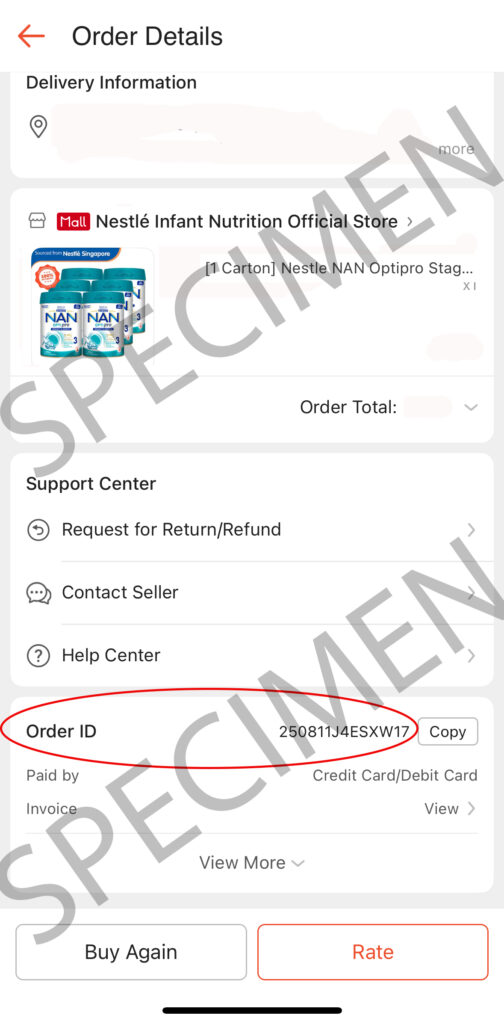The image size is (504, 1024).
Task: Tap the Help Center question mark icon
Action: pyautogui.click(x=39, y=656)
